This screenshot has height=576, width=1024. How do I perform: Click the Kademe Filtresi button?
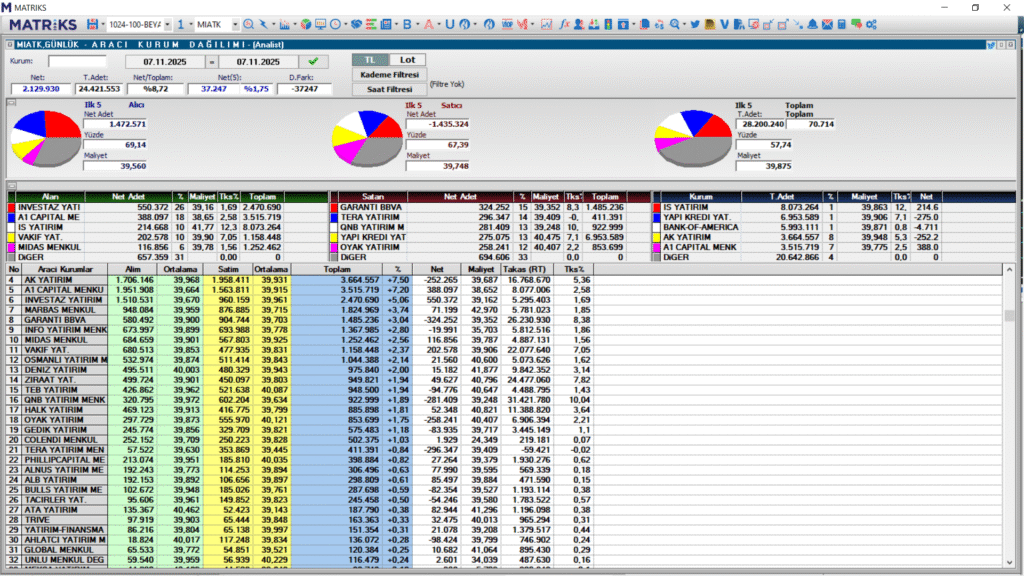[x=389, y=74]
